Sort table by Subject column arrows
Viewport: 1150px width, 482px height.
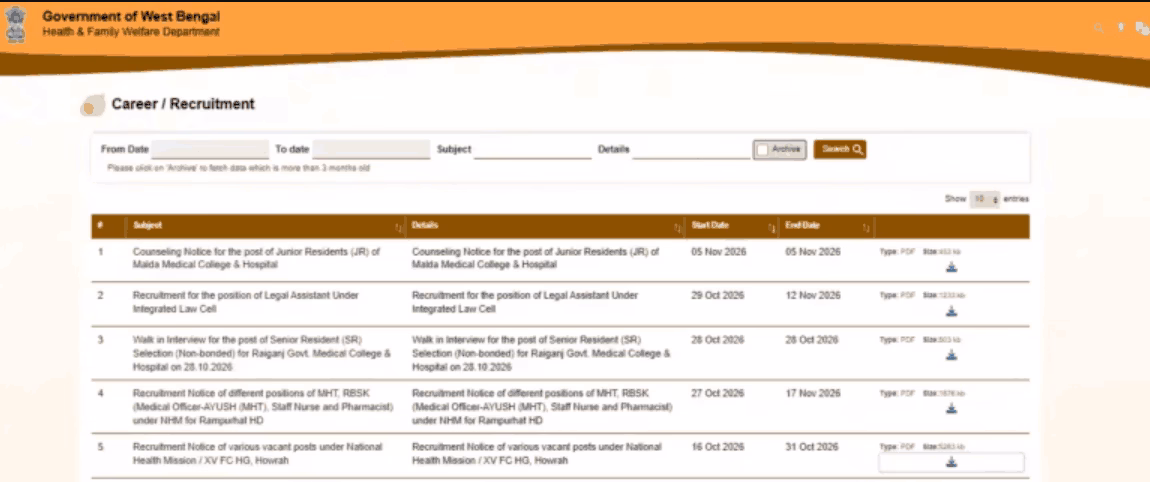point(399,227)
